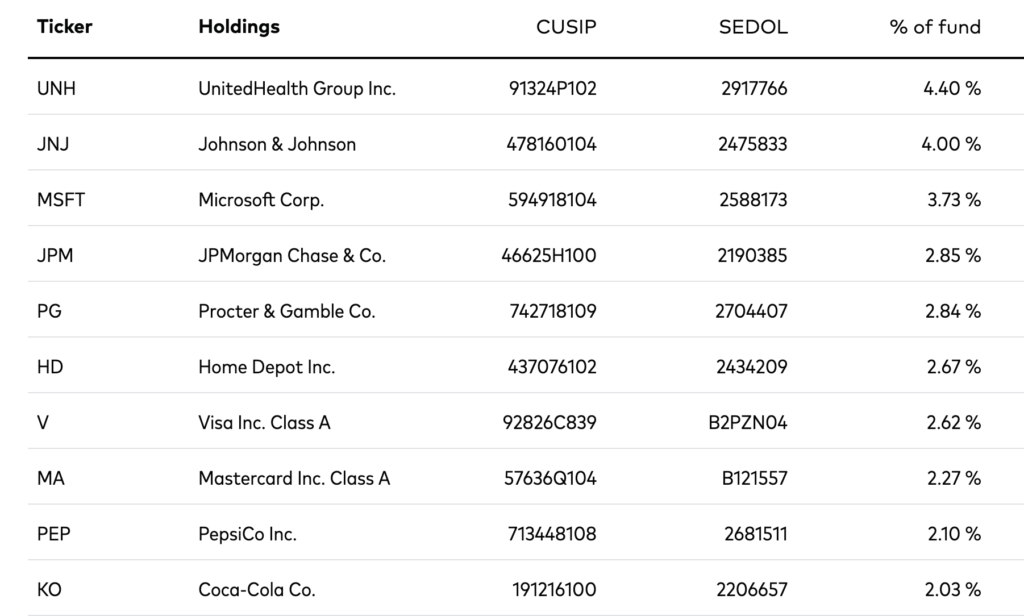
Task: Click the CUSIP column header
Action: 566,27
